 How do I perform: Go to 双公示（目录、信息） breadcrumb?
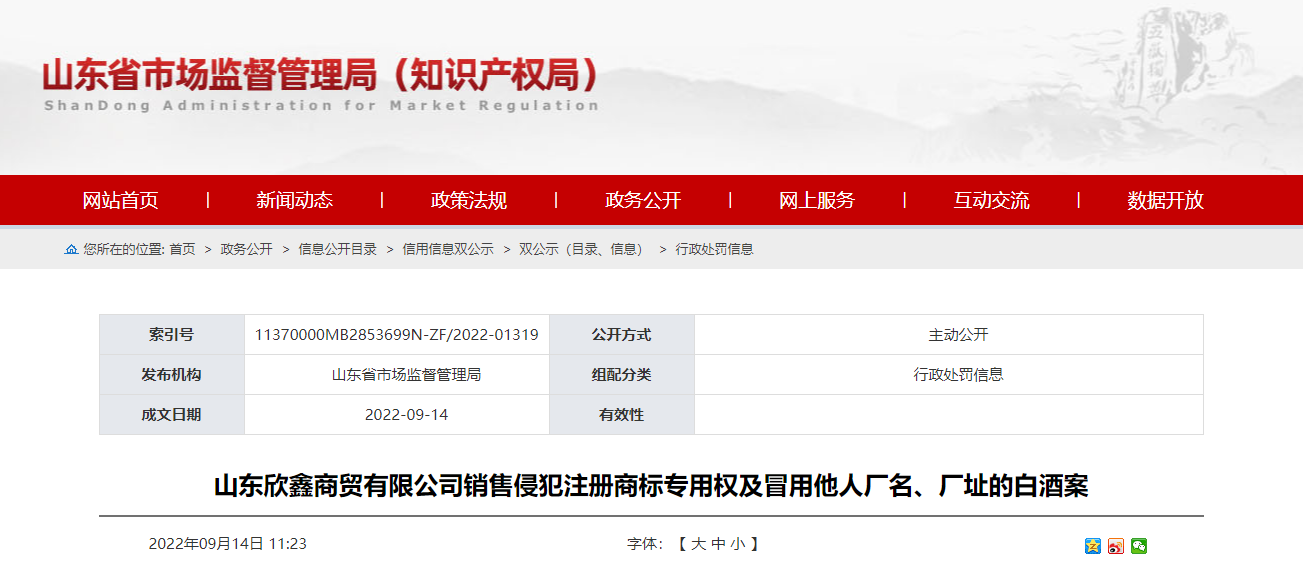pos(583,249)
